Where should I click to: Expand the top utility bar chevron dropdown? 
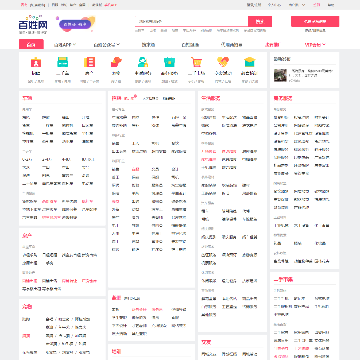pyautogui.click(x=297, y=5)
